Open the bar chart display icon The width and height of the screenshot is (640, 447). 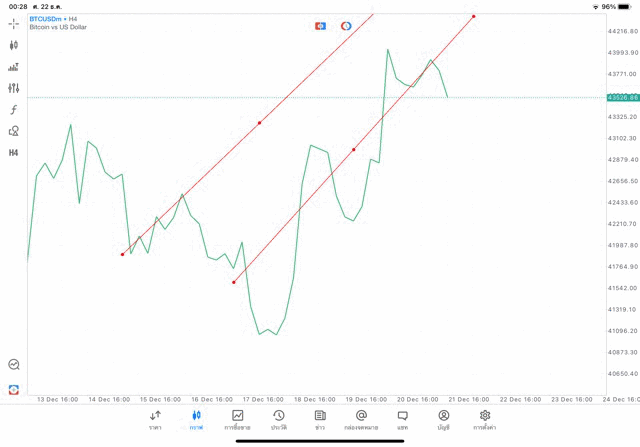[14, 67]
